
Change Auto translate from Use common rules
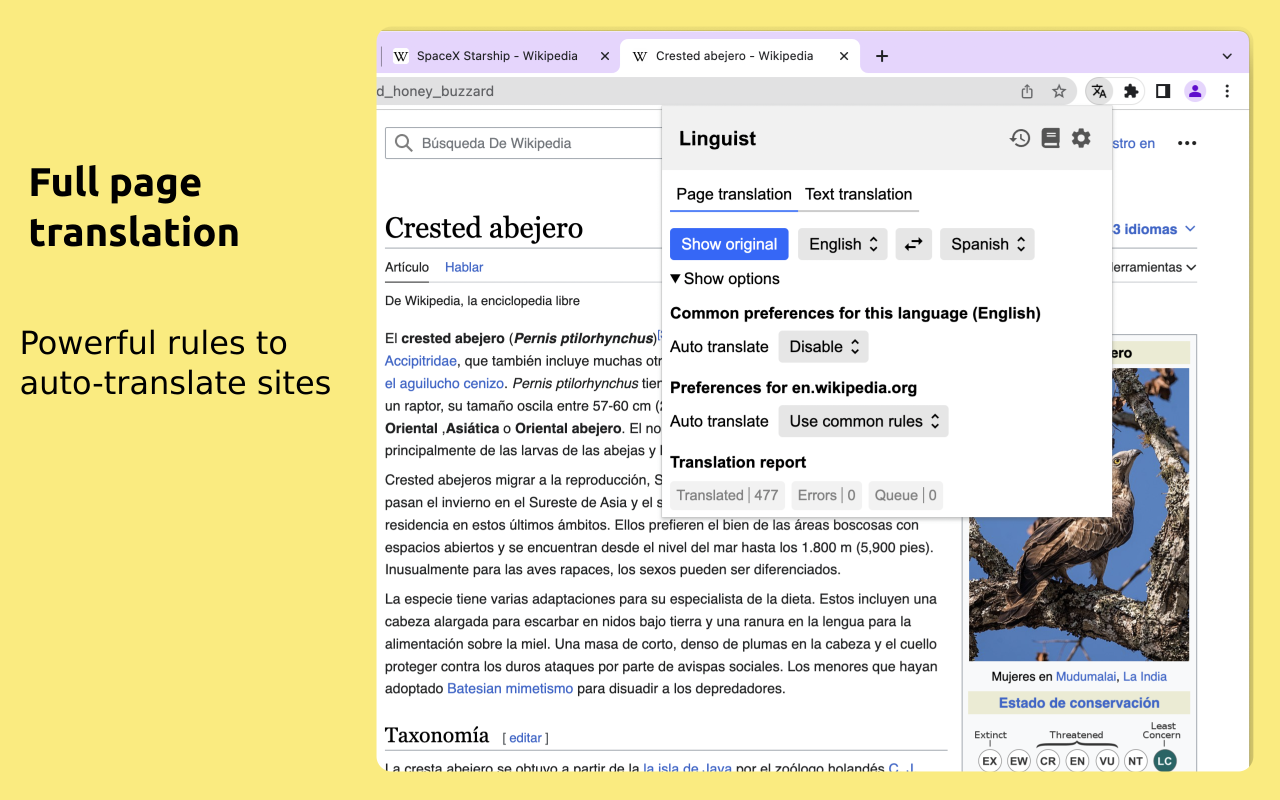click(x=863, y=421)
